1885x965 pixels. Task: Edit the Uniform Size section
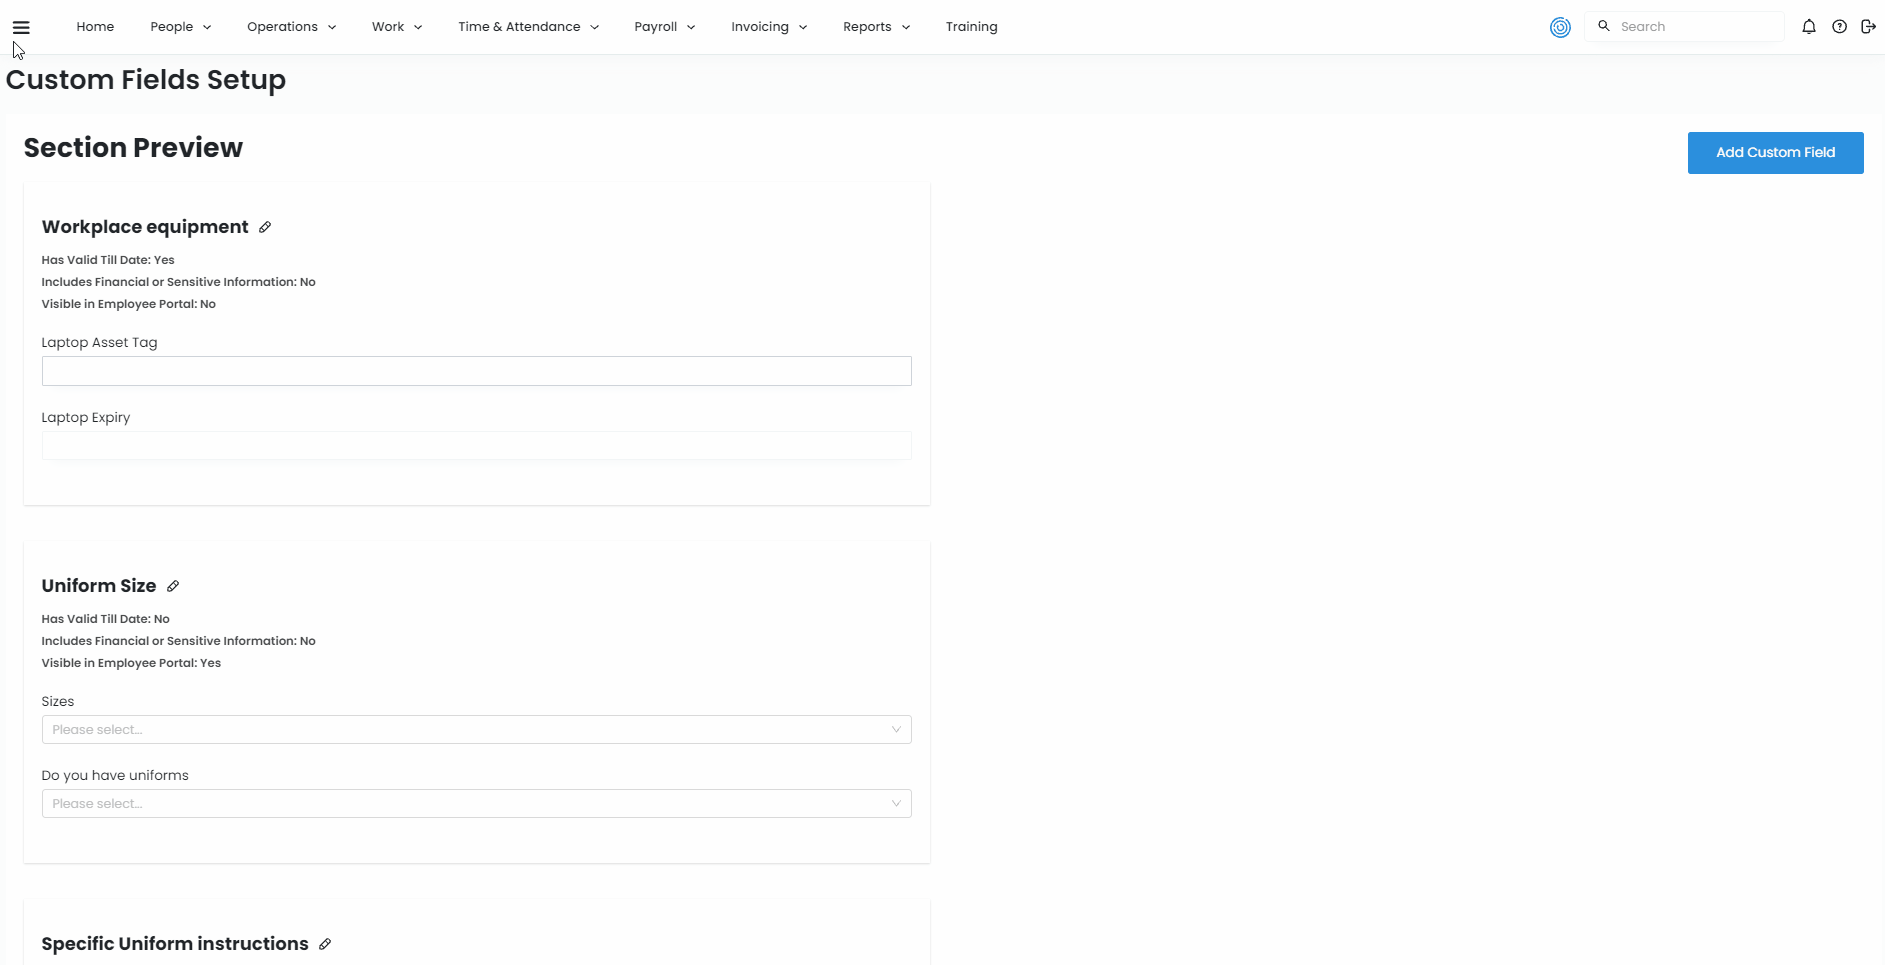click(173, 586)
